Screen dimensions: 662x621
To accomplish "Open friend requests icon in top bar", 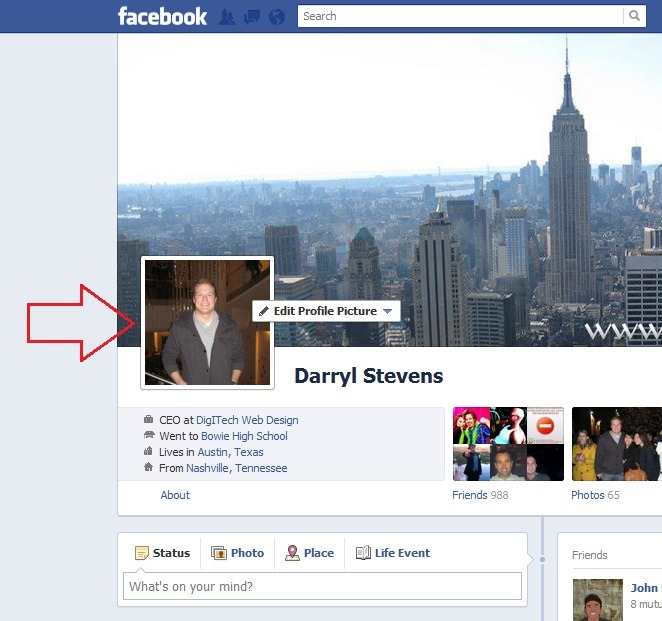I will [x=227, y=16].
